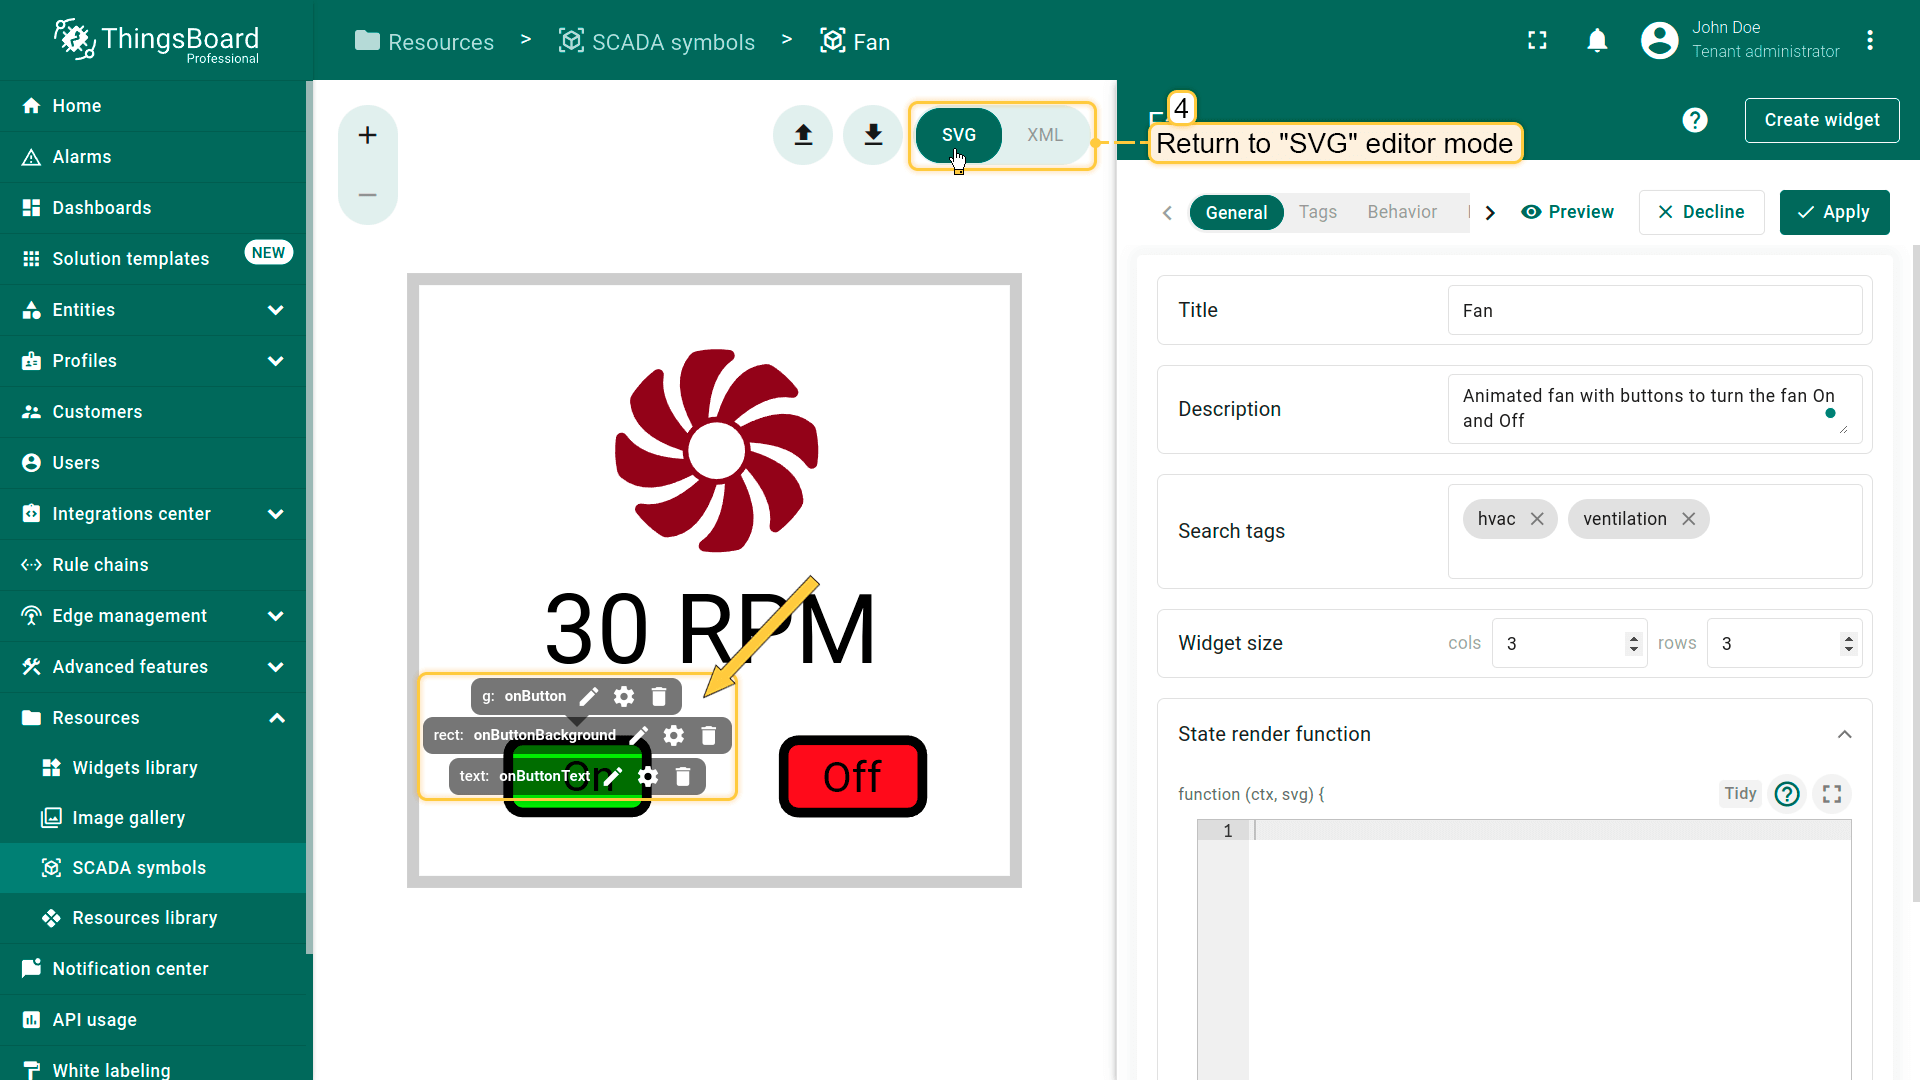Open the notifications bell

click(x=1597, y=41)
